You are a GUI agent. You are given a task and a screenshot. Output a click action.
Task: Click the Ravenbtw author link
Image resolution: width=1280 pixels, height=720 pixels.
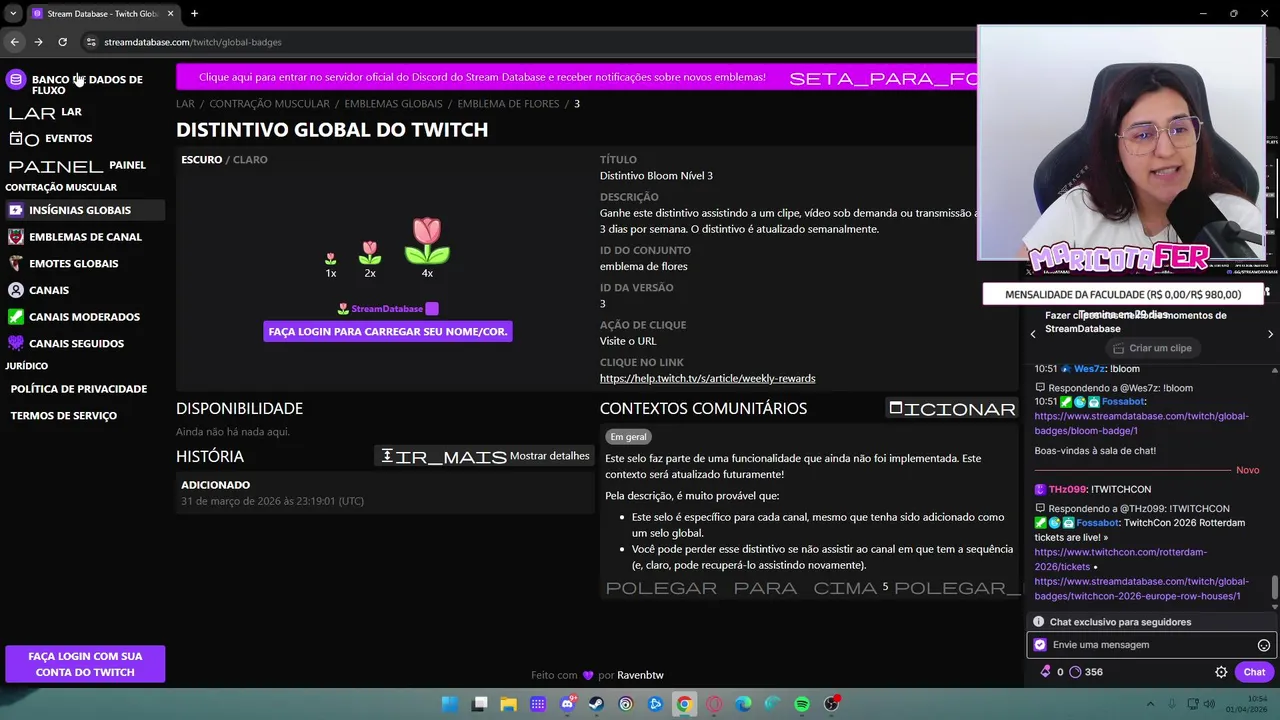[x=640, y=675]
